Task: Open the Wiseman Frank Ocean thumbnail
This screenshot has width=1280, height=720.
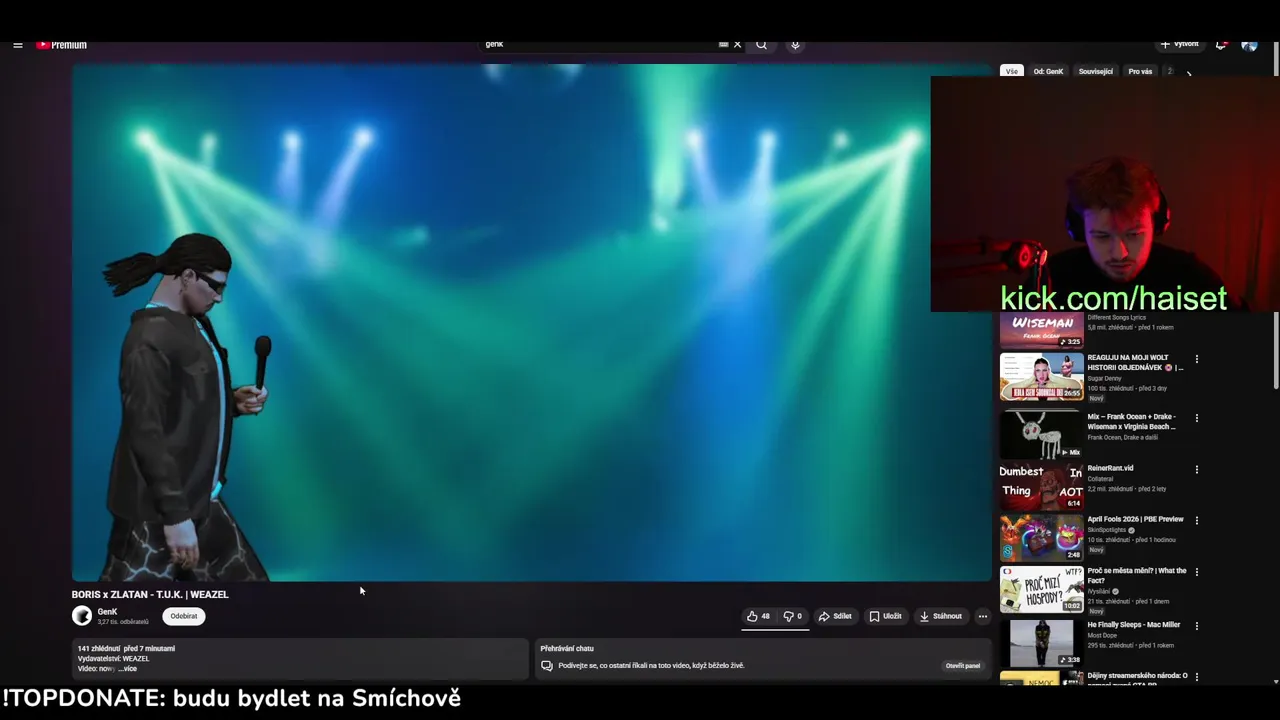Action: coord(1041,330)
